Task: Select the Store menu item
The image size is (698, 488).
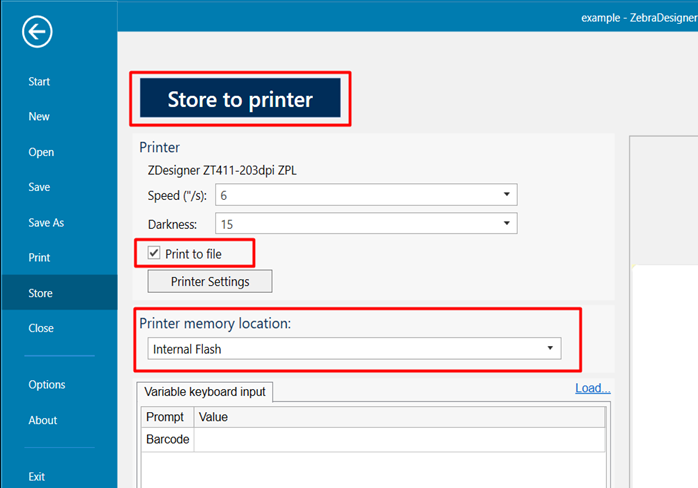Action: [40, 294]
